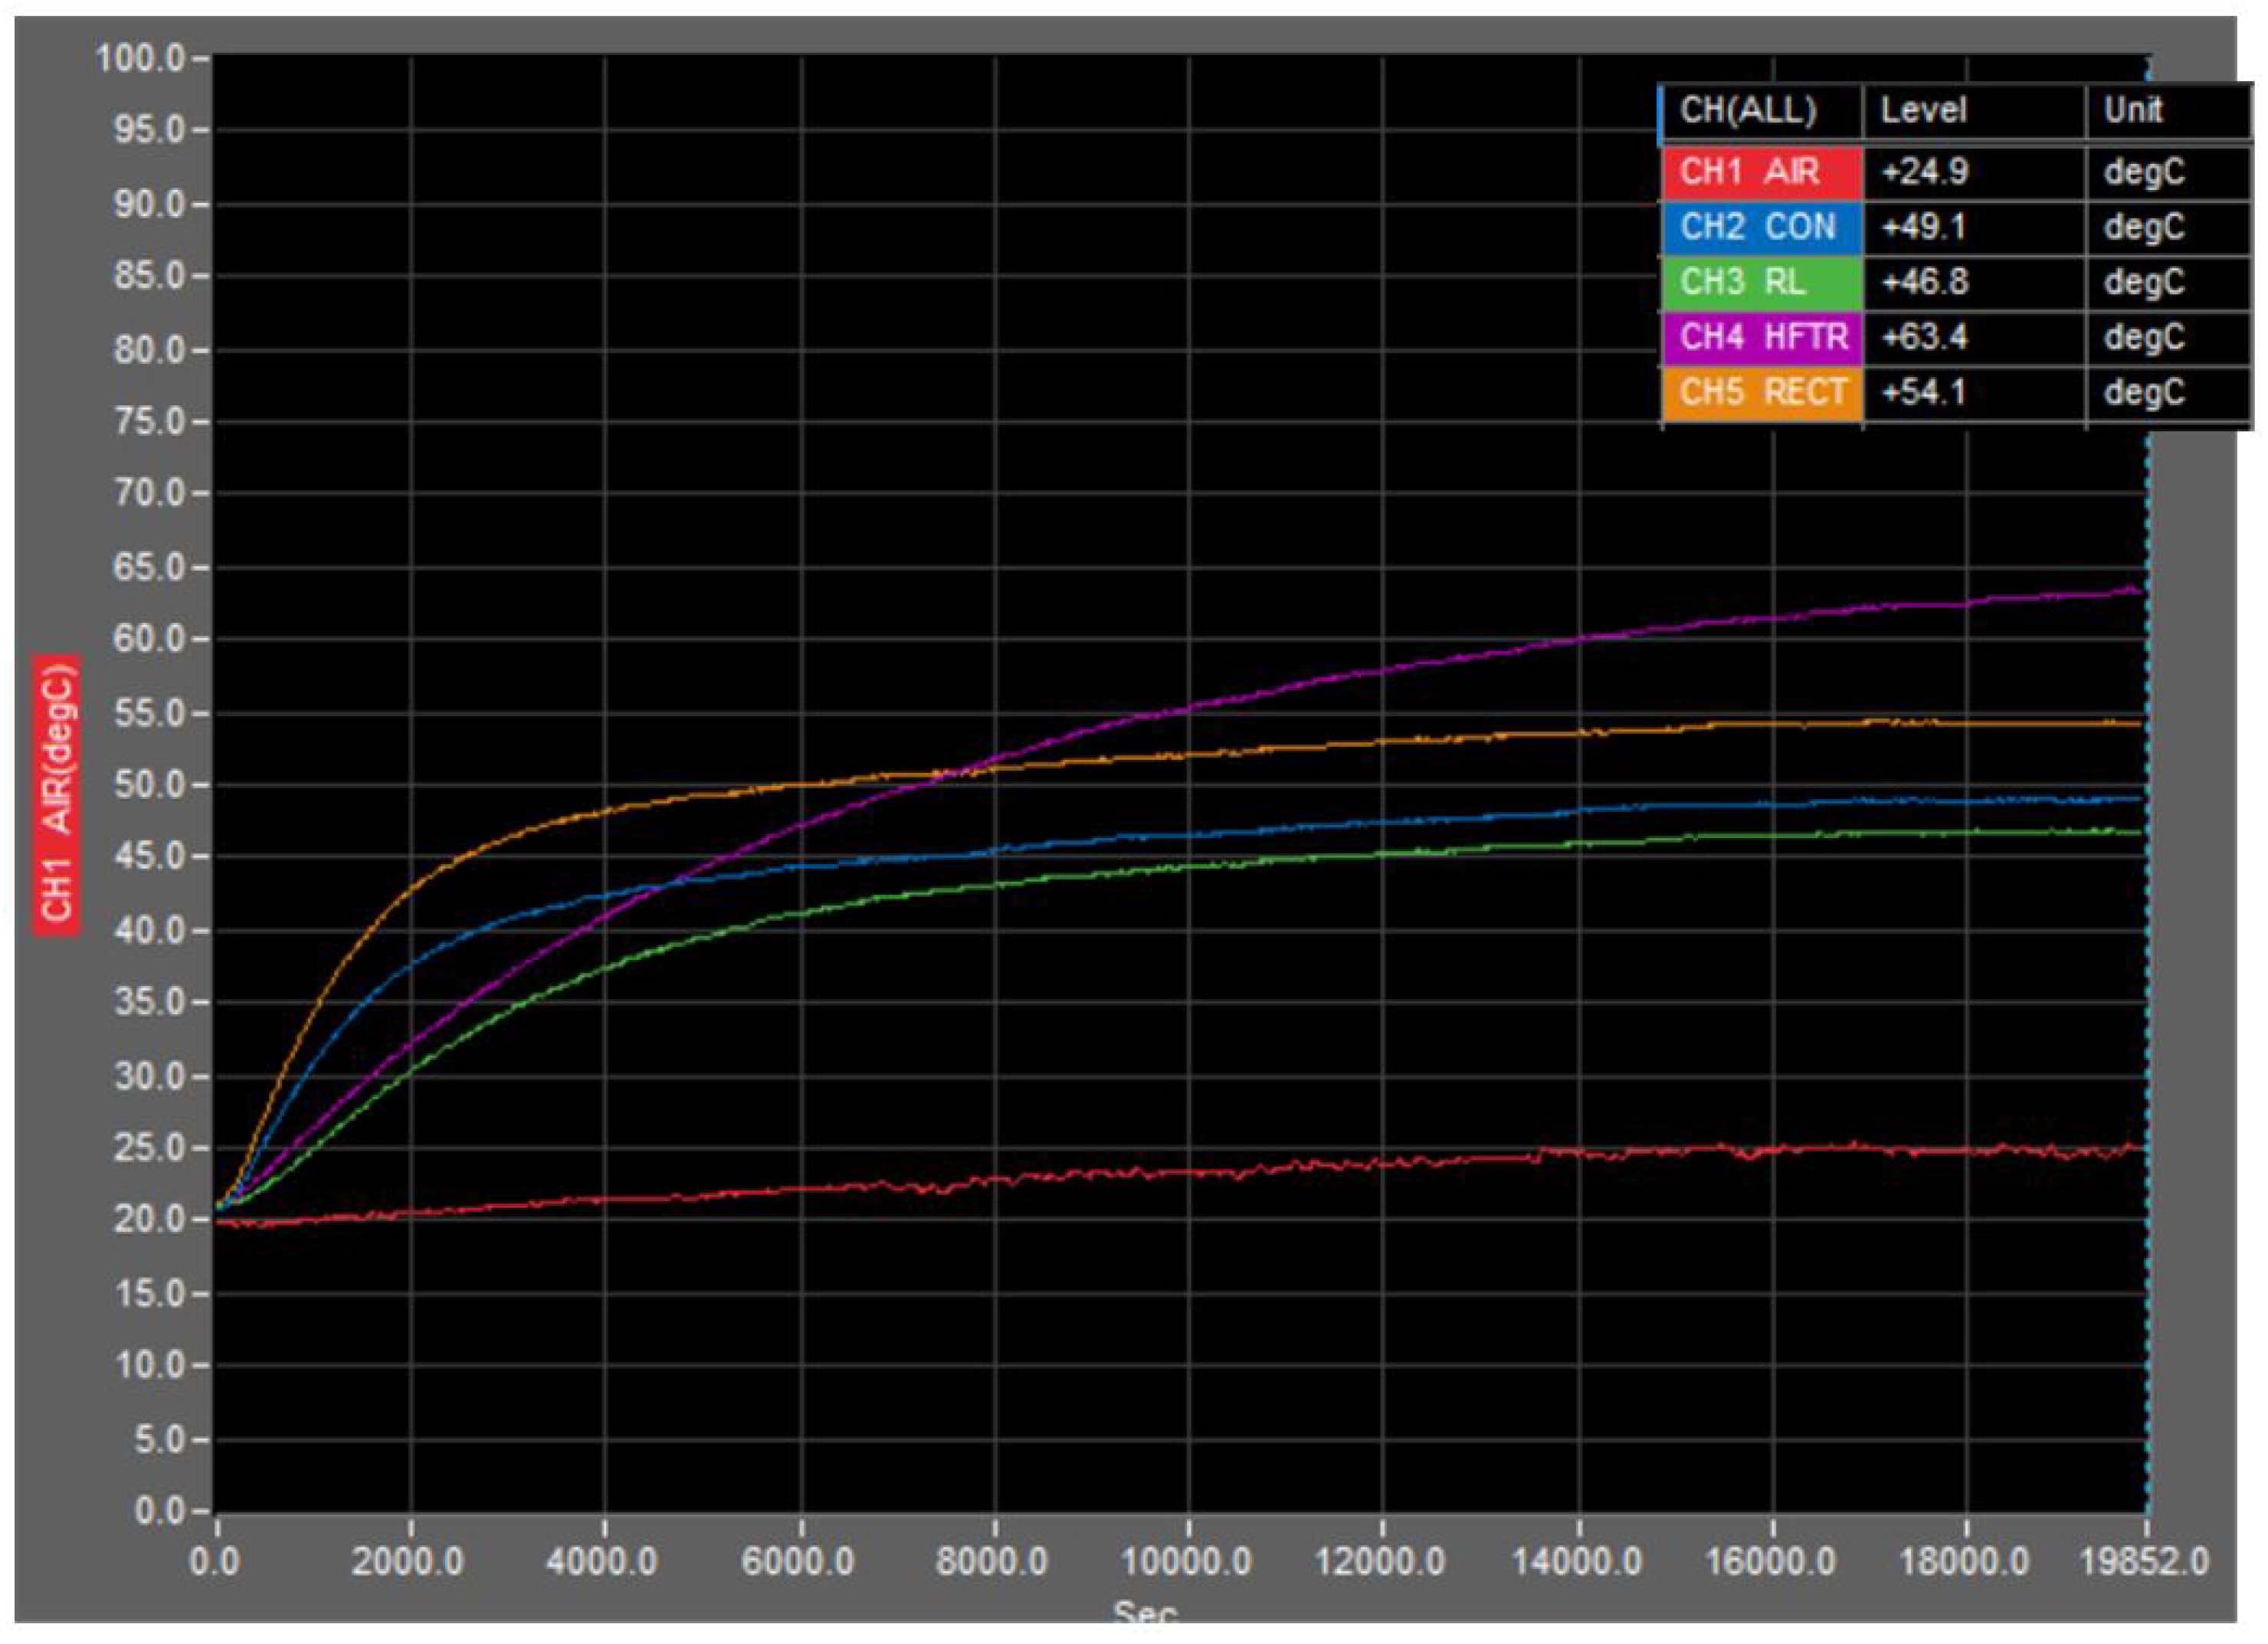Click the CH(ALL) header cell
Screen dimensions: 2268x1644
1748,110
